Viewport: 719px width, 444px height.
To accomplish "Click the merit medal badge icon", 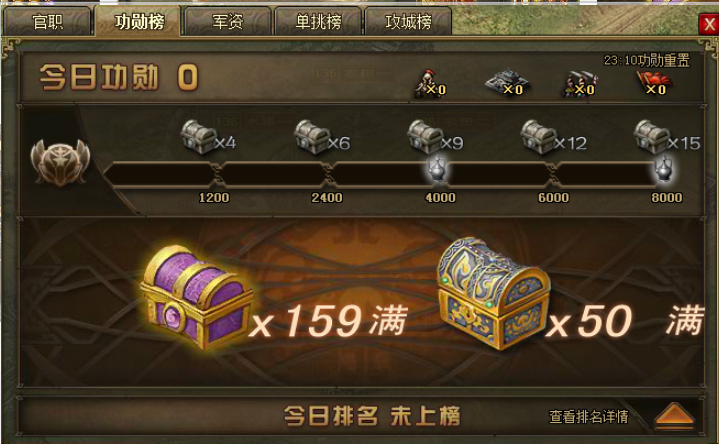I will tap(60, 162).
